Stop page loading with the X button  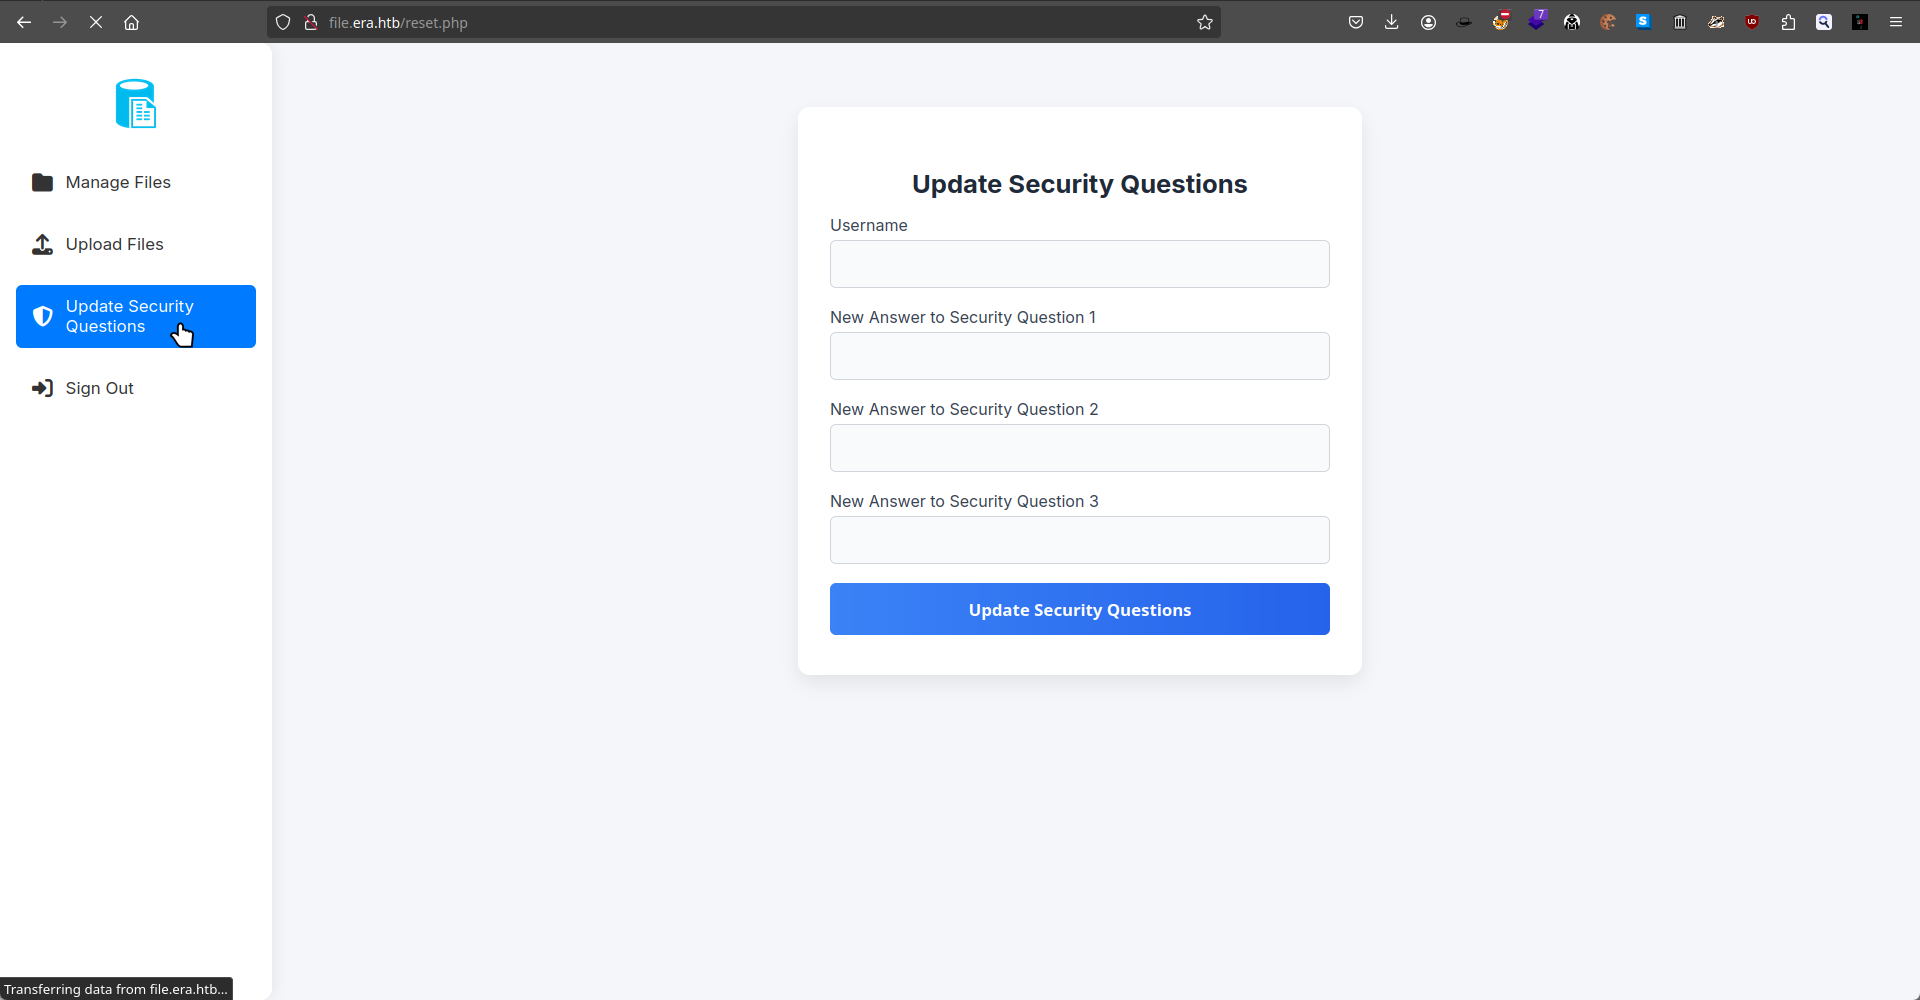96,22
